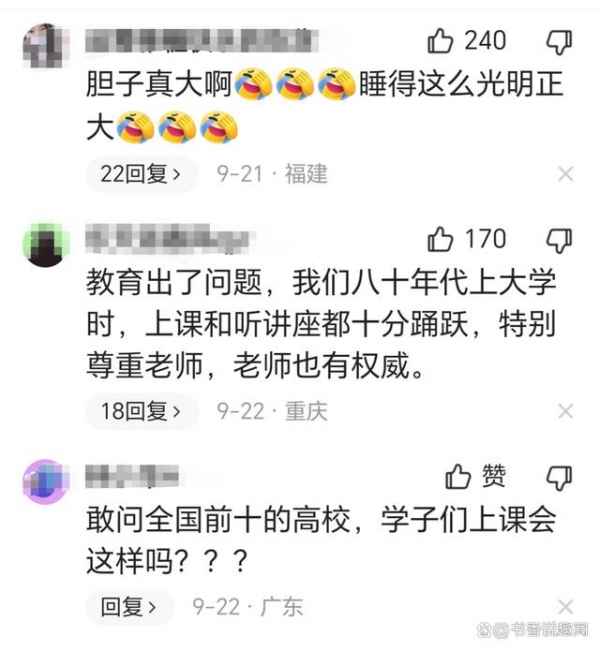The width and height of the screenshot is (600, 651).
Task: Select the comment text 教育出了问题
Action: [174, 283]
